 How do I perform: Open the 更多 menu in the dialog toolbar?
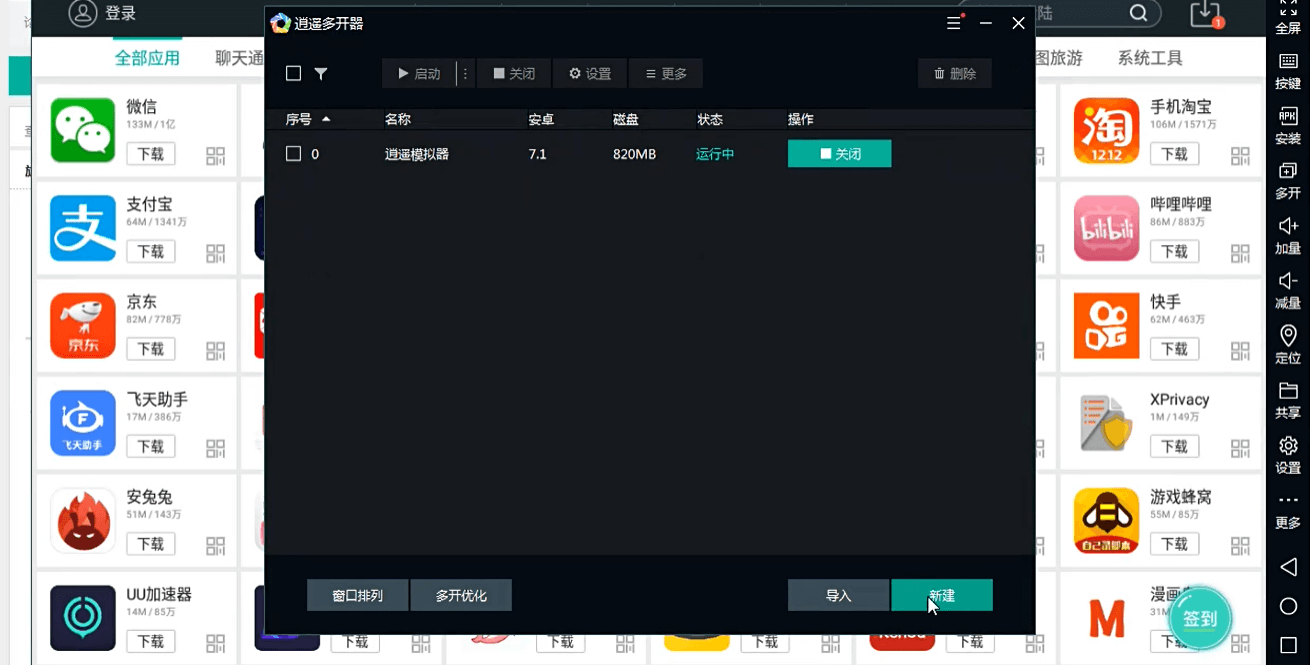pos(665,73)
